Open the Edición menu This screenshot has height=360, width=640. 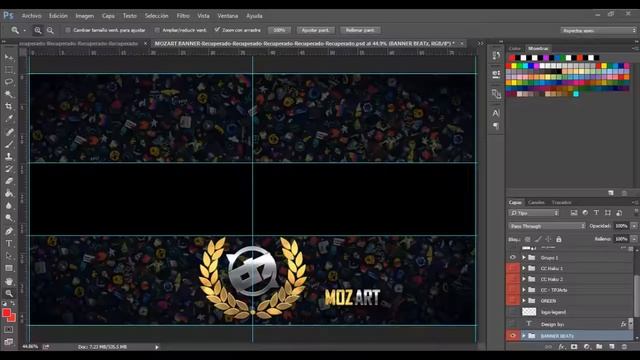coord(58,16)
